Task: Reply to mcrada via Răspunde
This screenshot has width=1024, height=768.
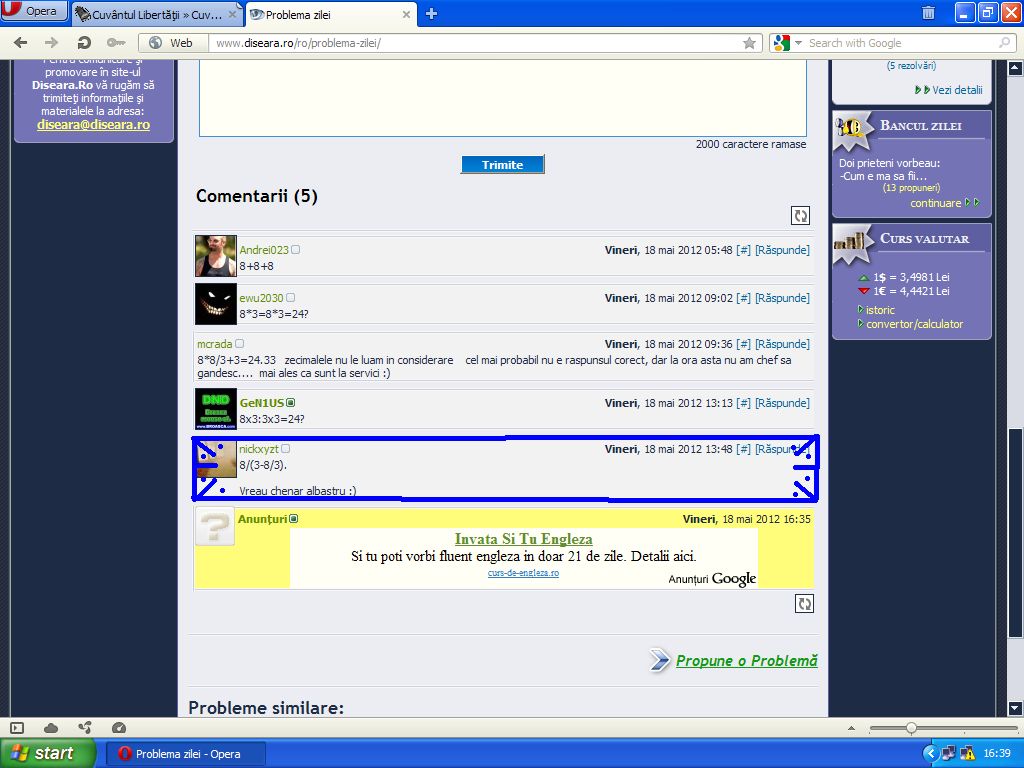Action: [782, 344]
